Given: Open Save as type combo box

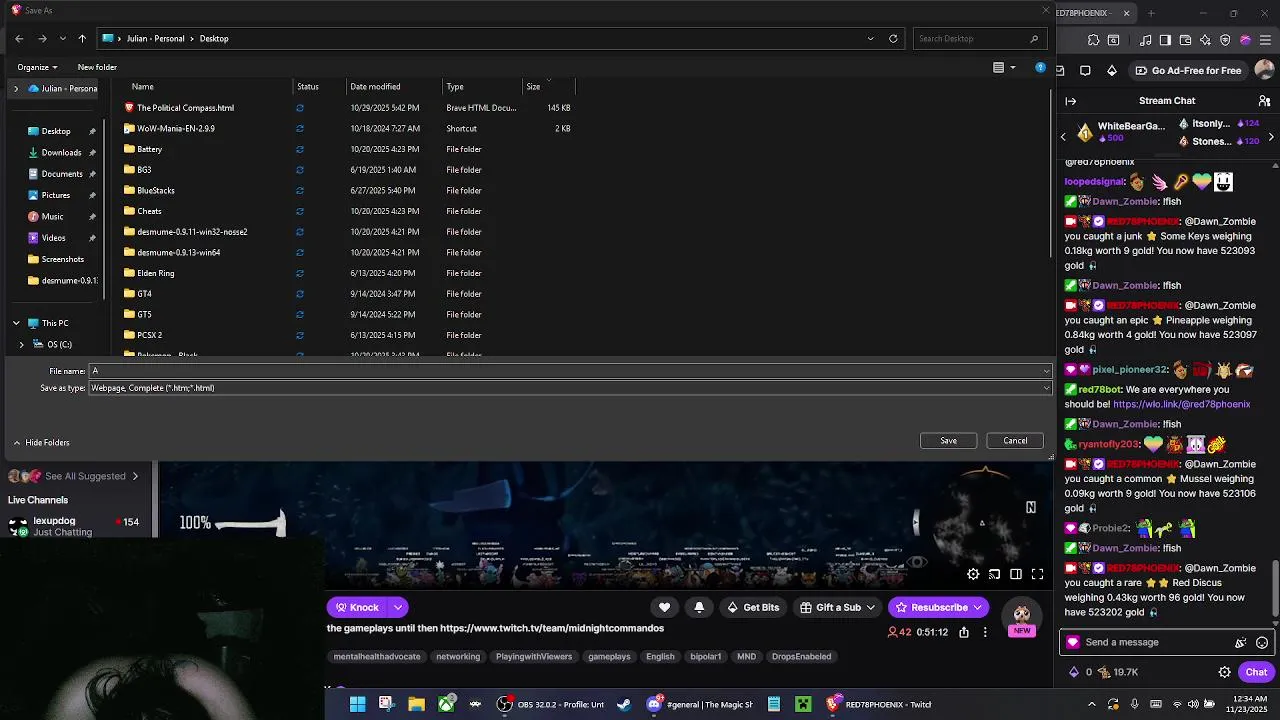Looking at the screenshot, I should click(x=570, y=388).
